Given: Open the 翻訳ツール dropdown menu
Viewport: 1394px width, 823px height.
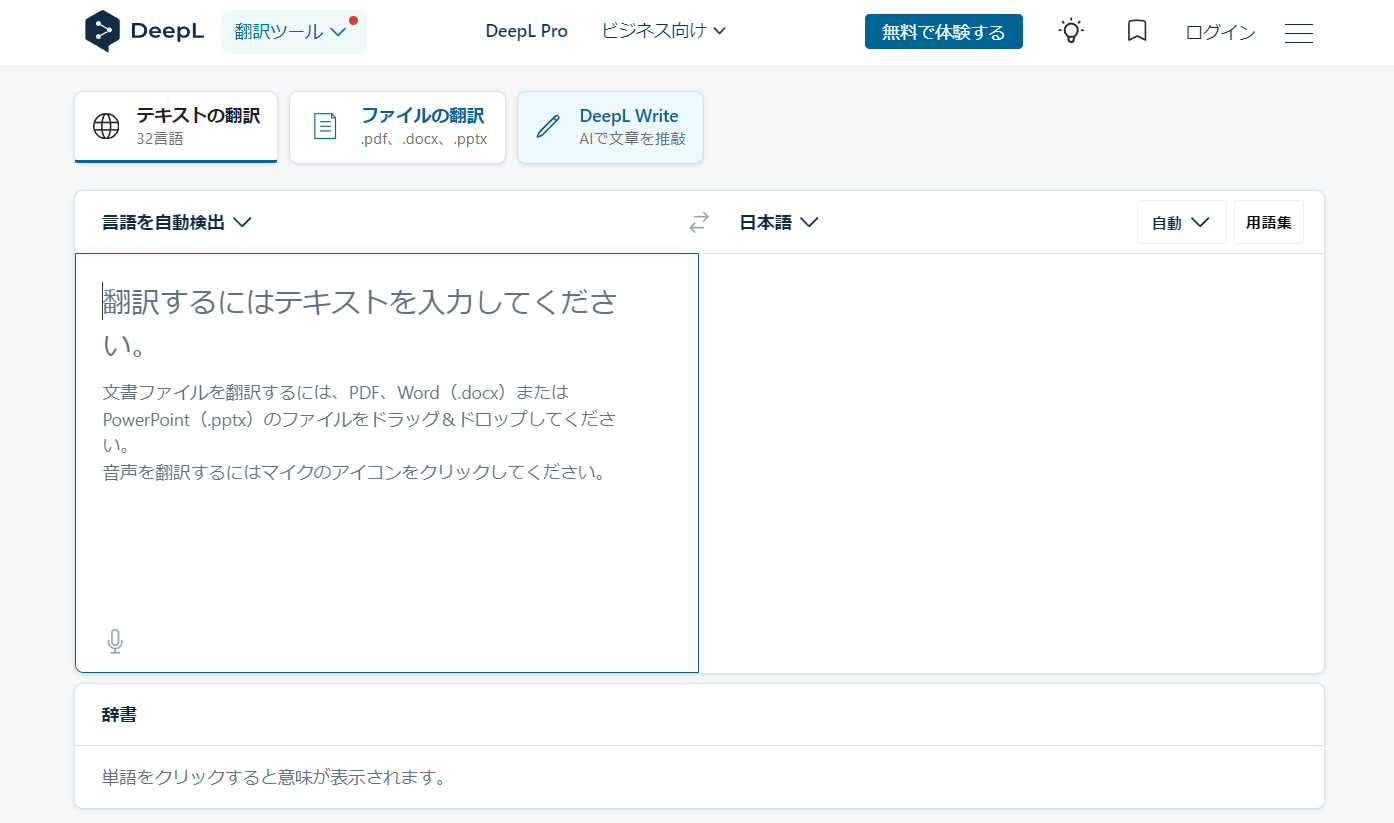Looking at the screenshot, I should point(293,32).
